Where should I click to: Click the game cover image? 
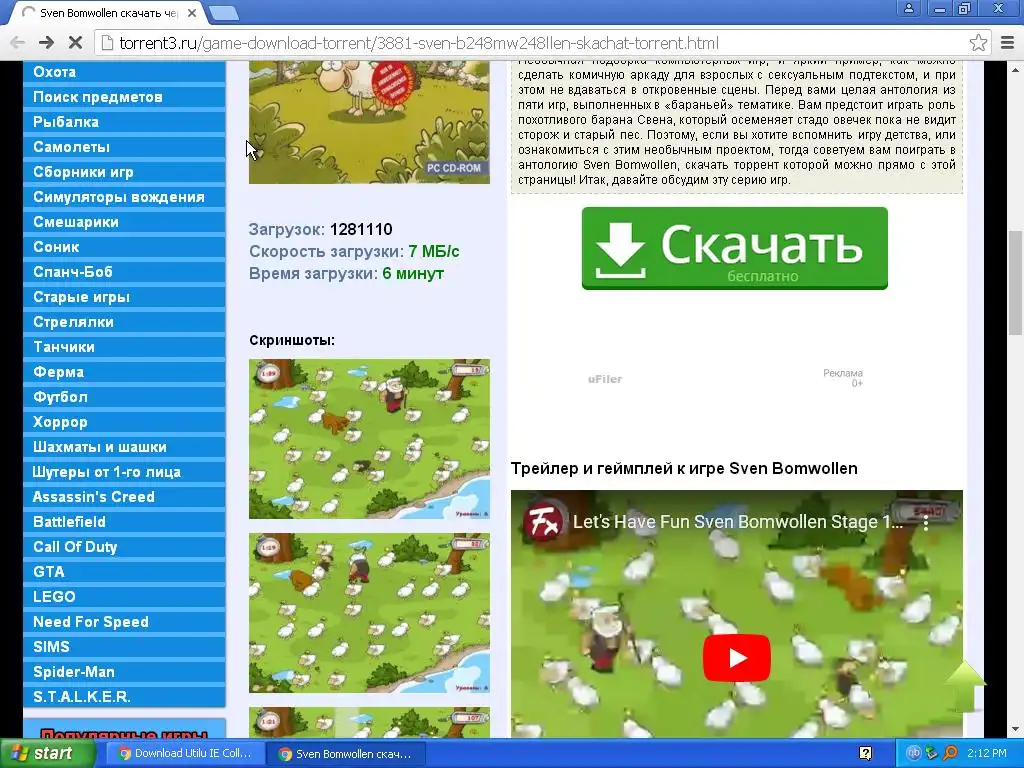(x=369, y=122)
